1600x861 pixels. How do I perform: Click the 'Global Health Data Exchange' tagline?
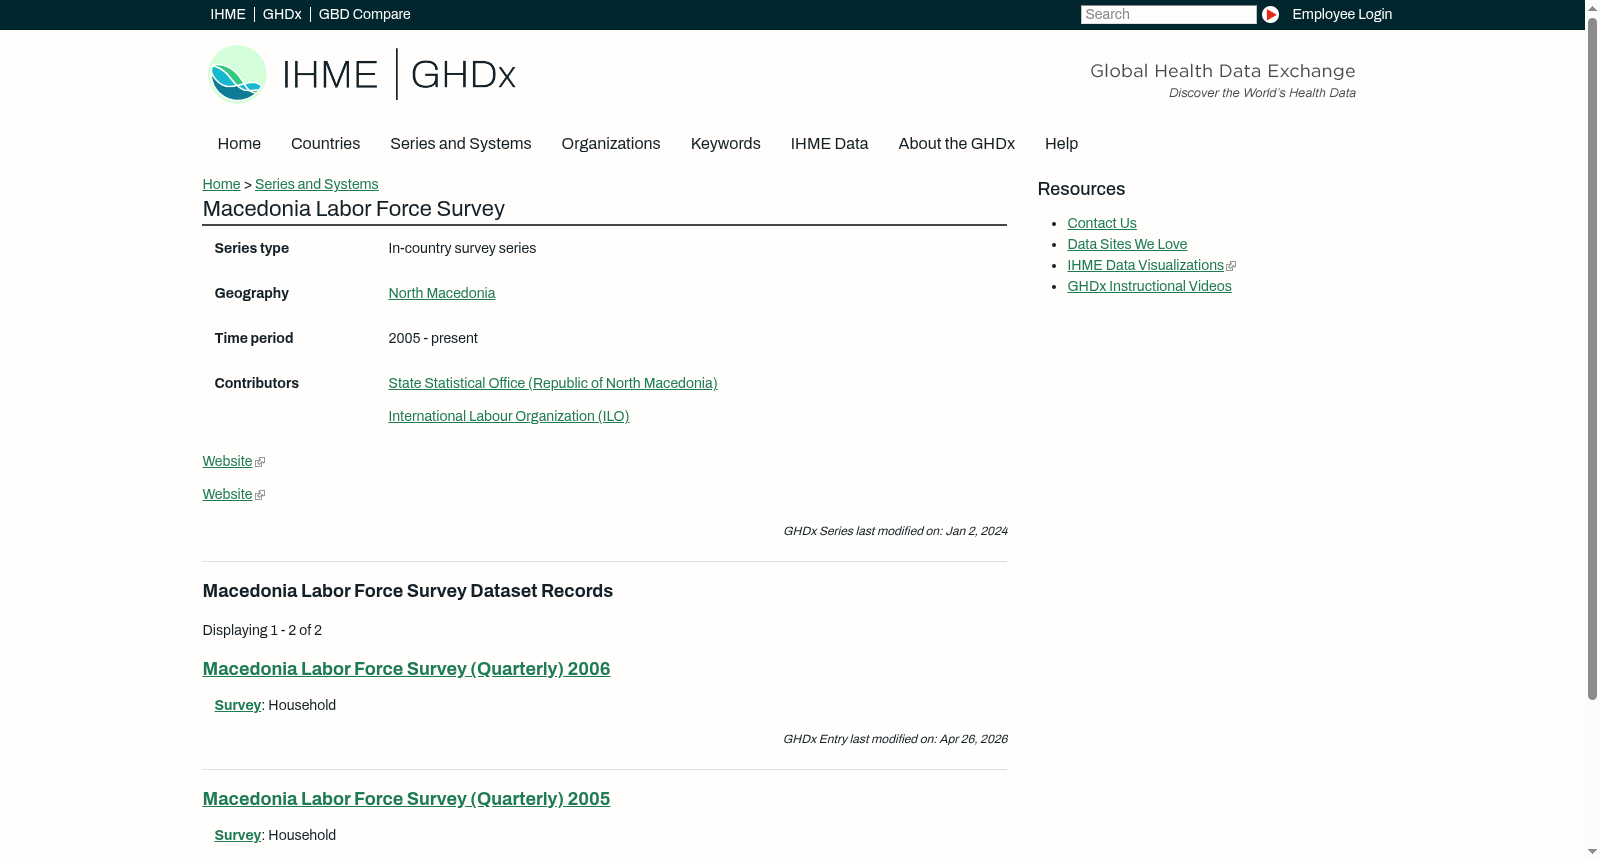[x=1222, y=71]
